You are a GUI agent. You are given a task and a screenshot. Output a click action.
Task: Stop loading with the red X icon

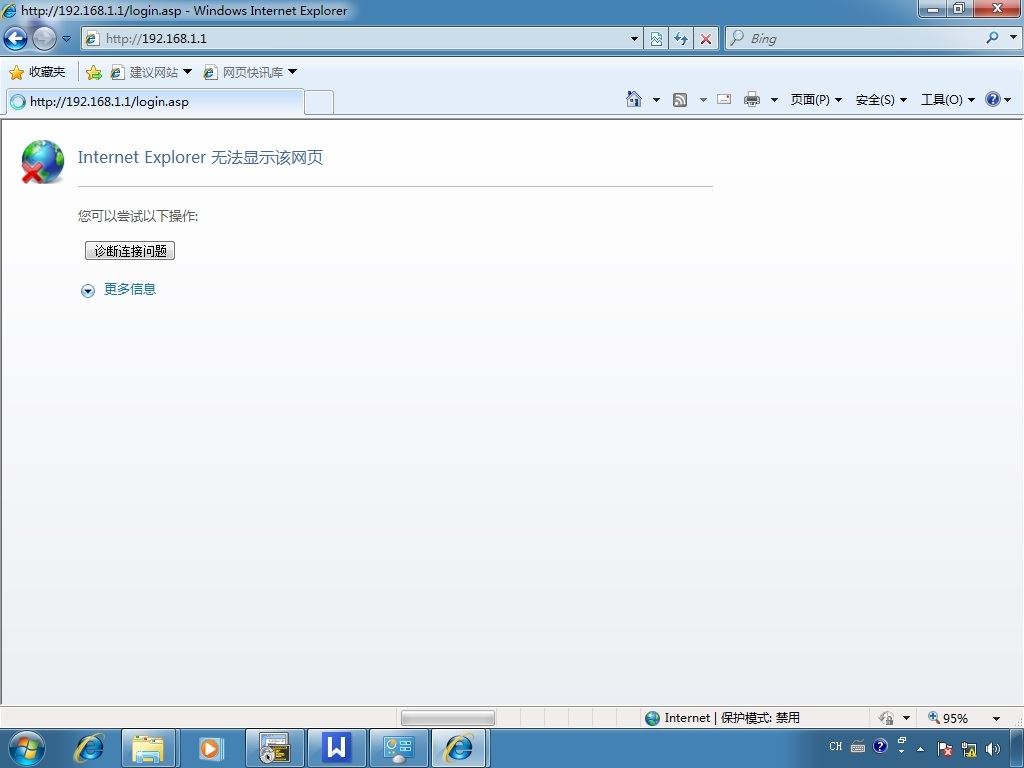pos(706,39)
